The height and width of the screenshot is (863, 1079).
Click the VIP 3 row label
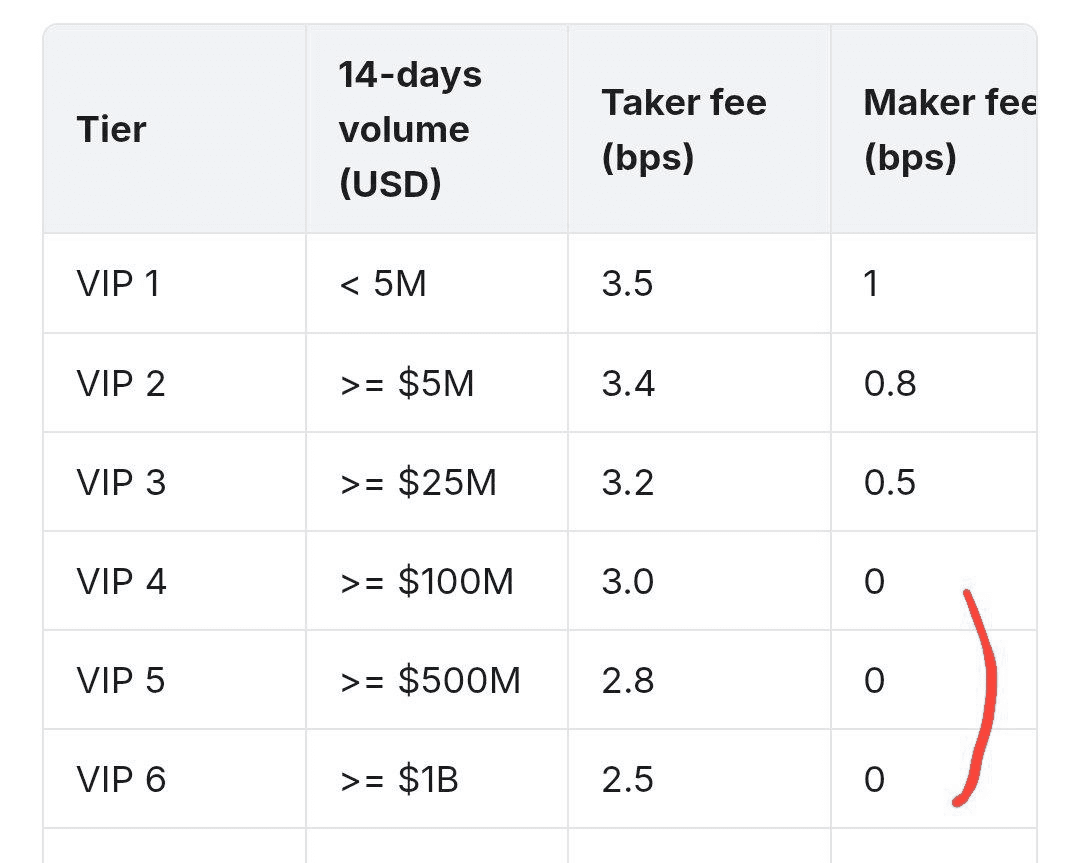(120, 482)
